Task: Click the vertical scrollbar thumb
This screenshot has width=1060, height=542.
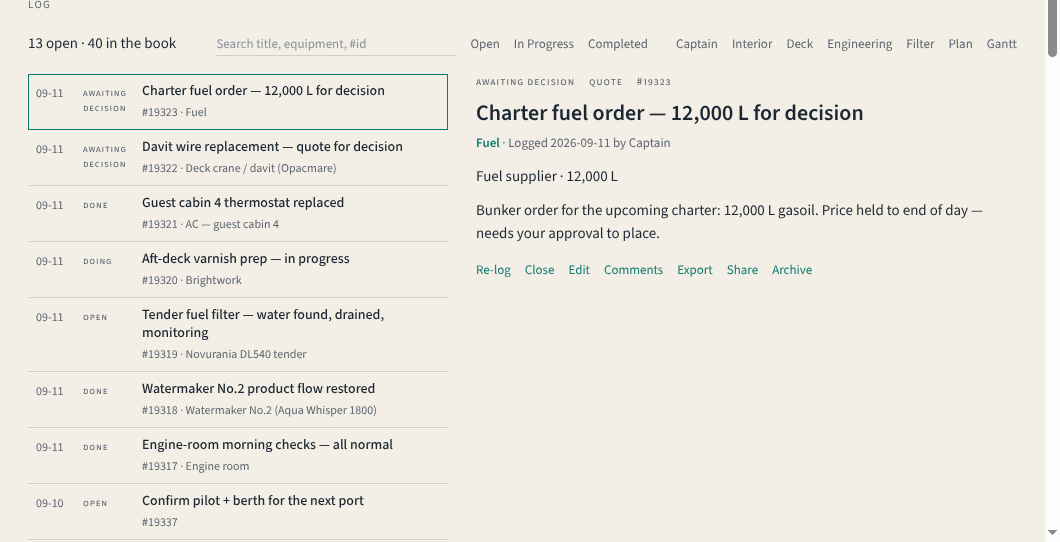Action: [1052, 28]
